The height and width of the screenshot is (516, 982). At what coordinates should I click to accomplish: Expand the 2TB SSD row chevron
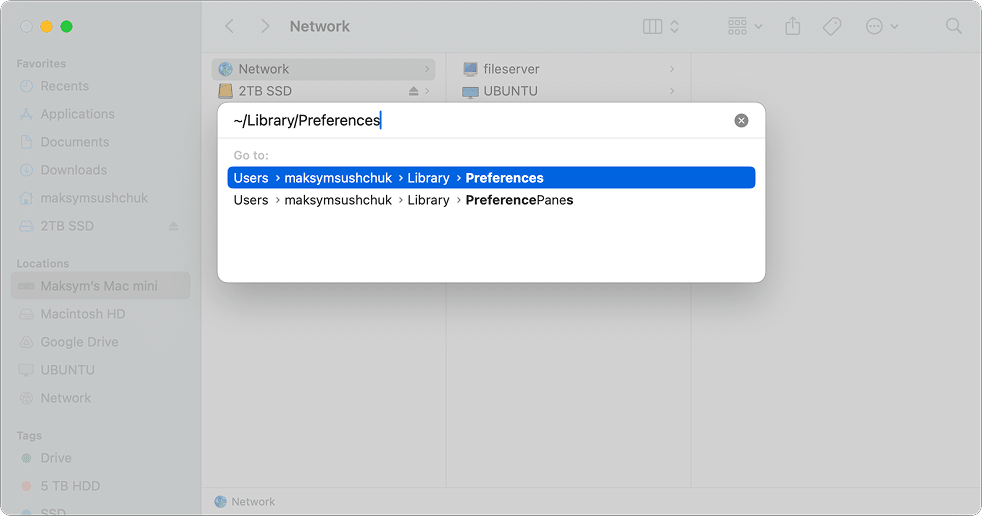(x=427, y=91)
